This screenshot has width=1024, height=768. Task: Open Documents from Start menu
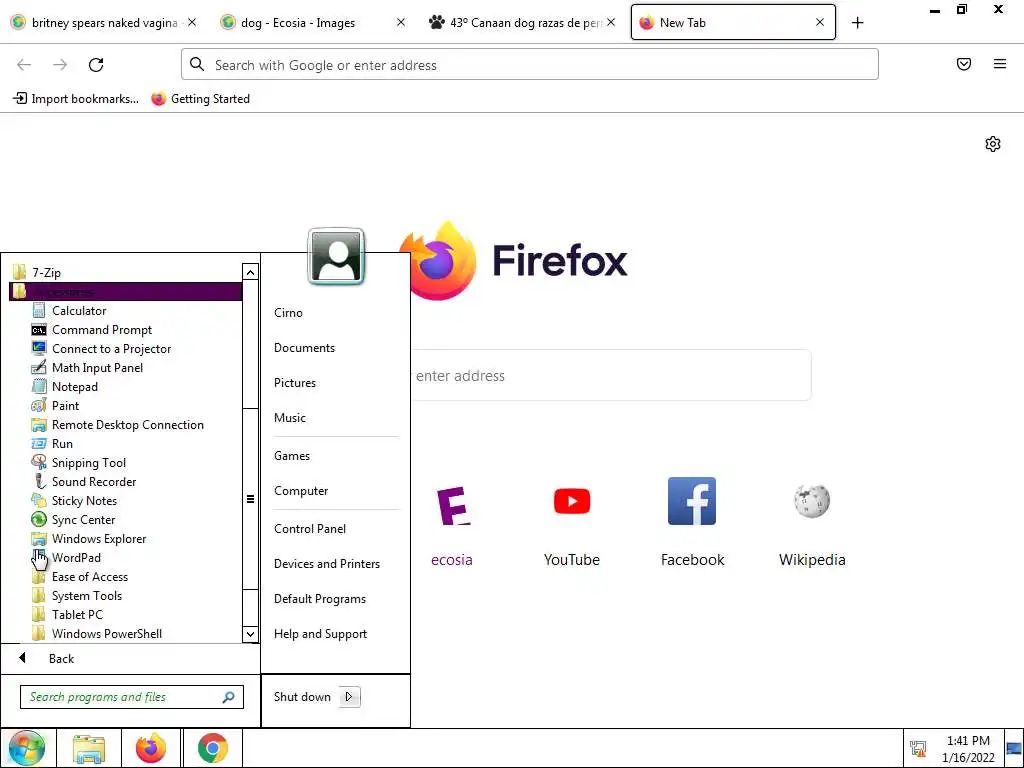304,348
